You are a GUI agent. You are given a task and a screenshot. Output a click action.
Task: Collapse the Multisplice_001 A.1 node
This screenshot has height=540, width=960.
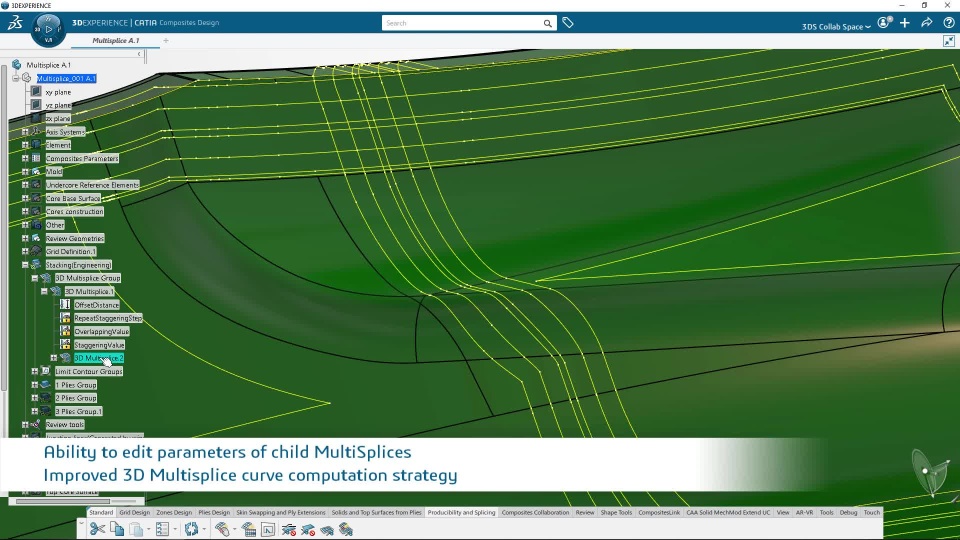tap(16, 78)
